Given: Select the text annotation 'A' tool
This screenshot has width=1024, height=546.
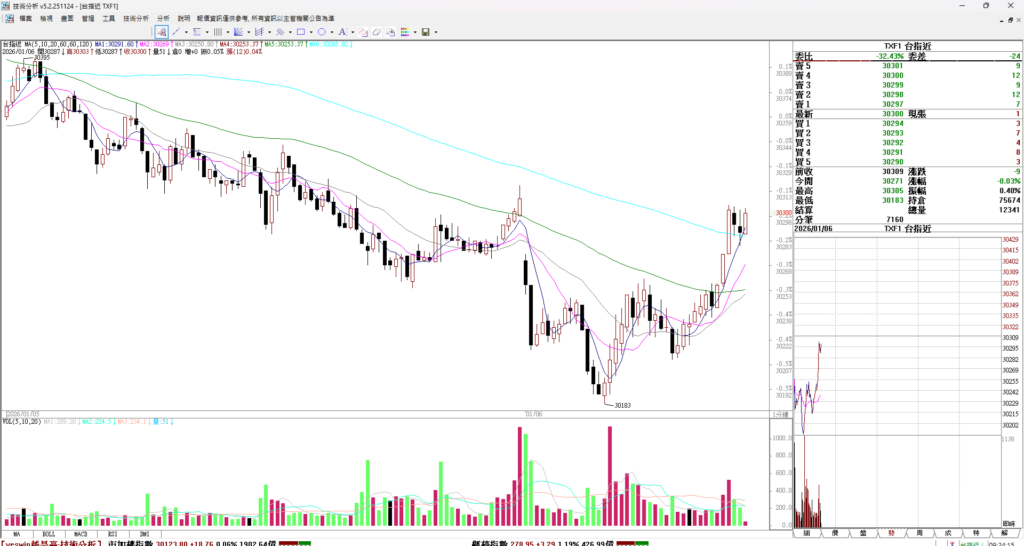Looking at the screenshot, I should [342, 32].
